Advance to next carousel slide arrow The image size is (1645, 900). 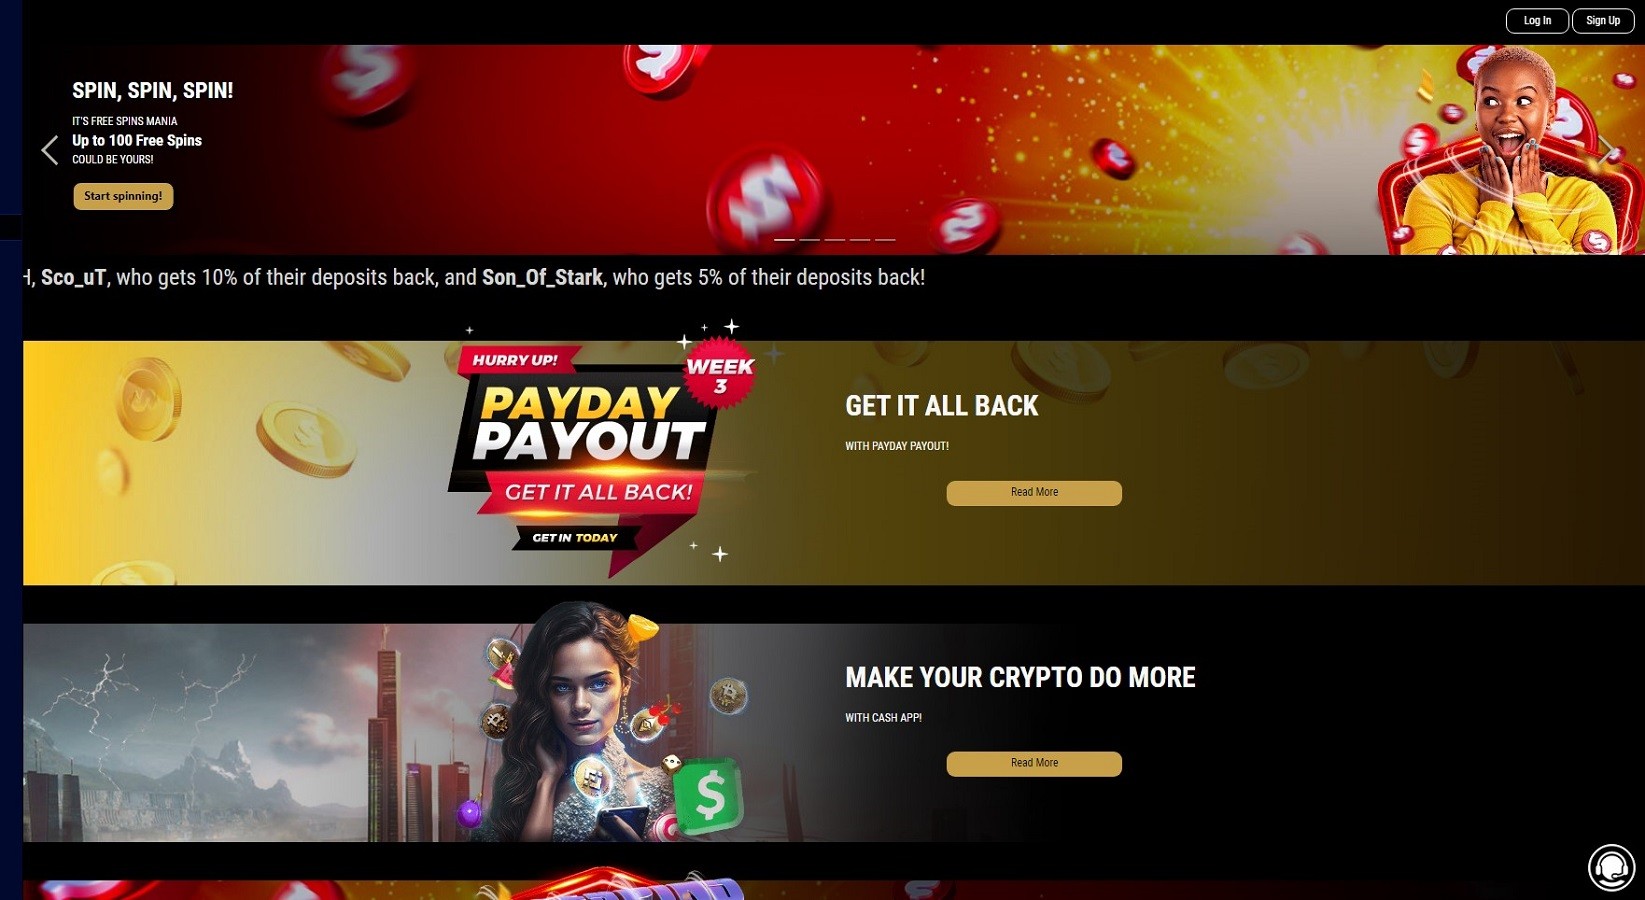click(1607, 150)
